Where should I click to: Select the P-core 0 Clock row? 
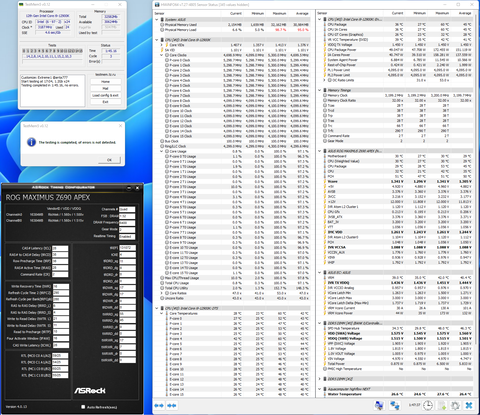237,60
